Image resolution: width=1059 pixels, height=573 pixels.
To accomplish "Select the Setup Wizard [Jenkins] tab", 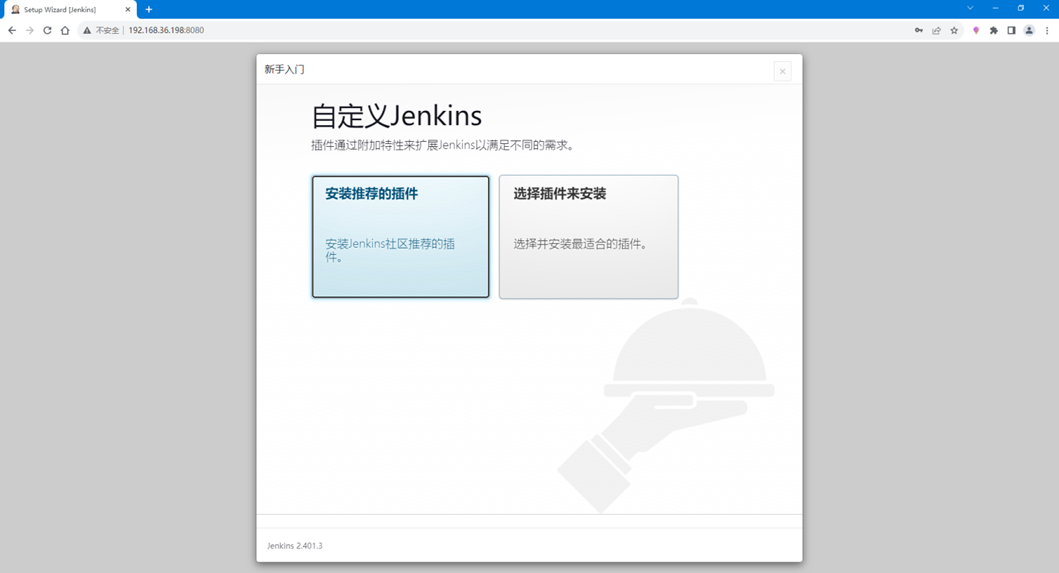I will click(70, 9).
